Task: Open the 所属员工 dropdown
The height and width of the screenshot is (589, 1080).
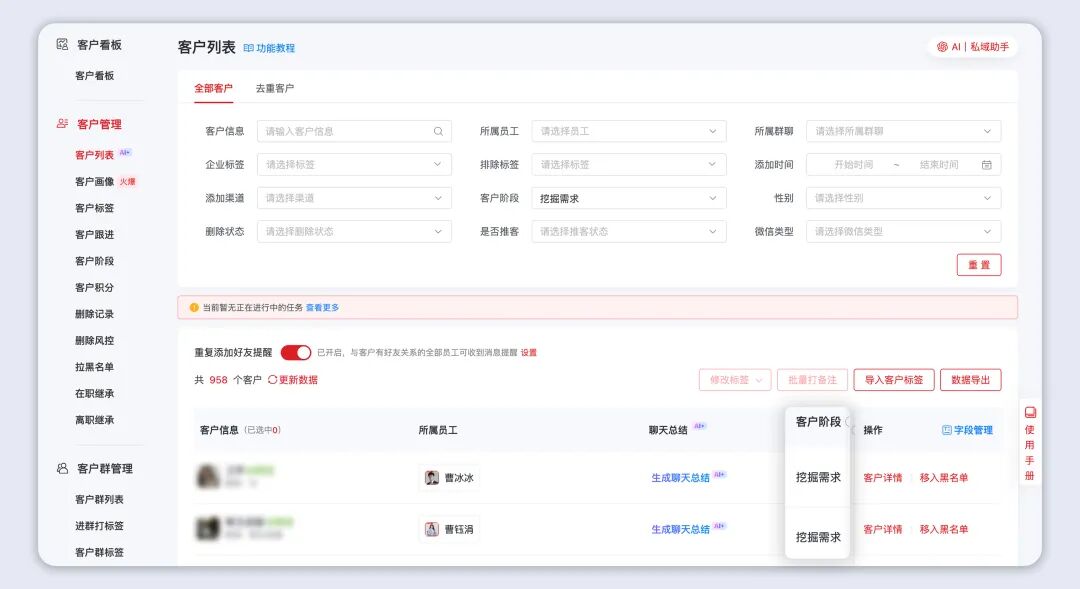Action: coord(628,131)
